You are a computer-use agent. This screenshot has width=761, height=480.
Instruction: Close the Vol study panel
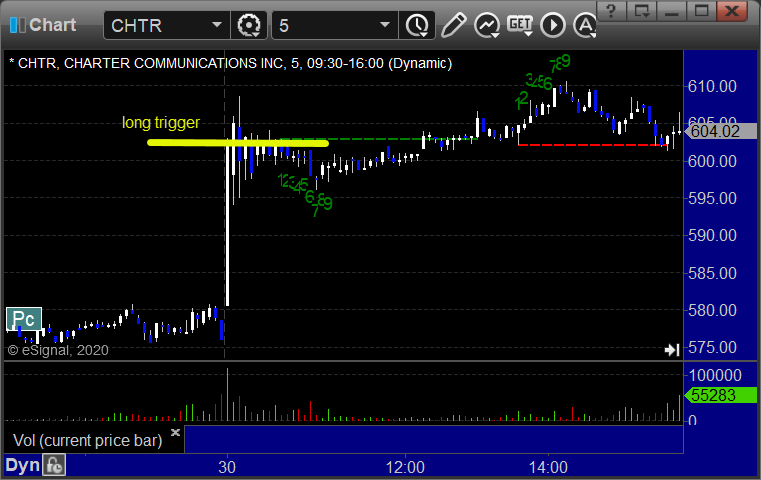point(175,432)
